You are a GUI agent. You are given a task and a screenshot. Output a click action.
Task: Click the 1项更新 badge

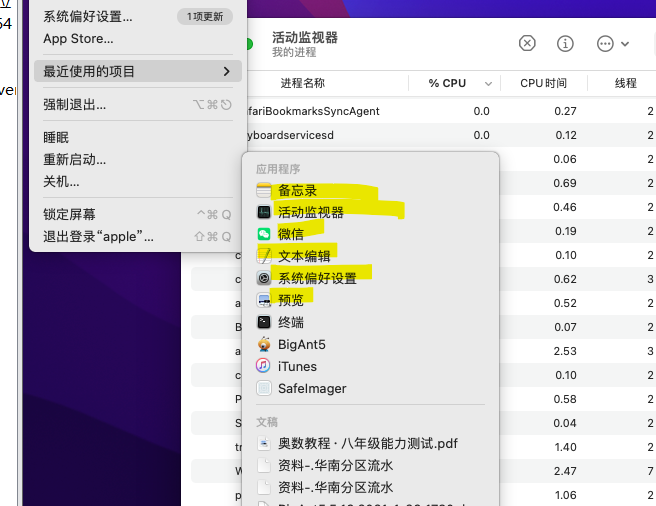click(x=205, y=17)
